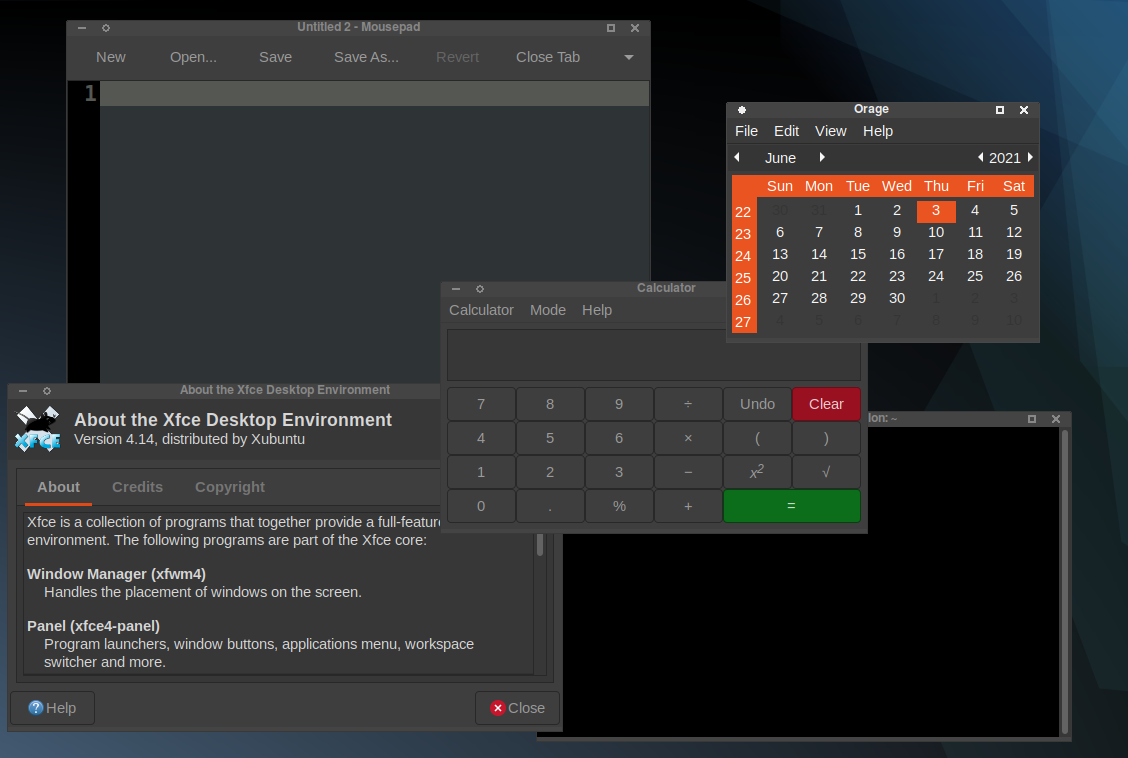Switch to the Credits tab in the Xfce dialog
Viewport: 1128px width, 758px height.
pyautogui.click(x=137, y=487)
